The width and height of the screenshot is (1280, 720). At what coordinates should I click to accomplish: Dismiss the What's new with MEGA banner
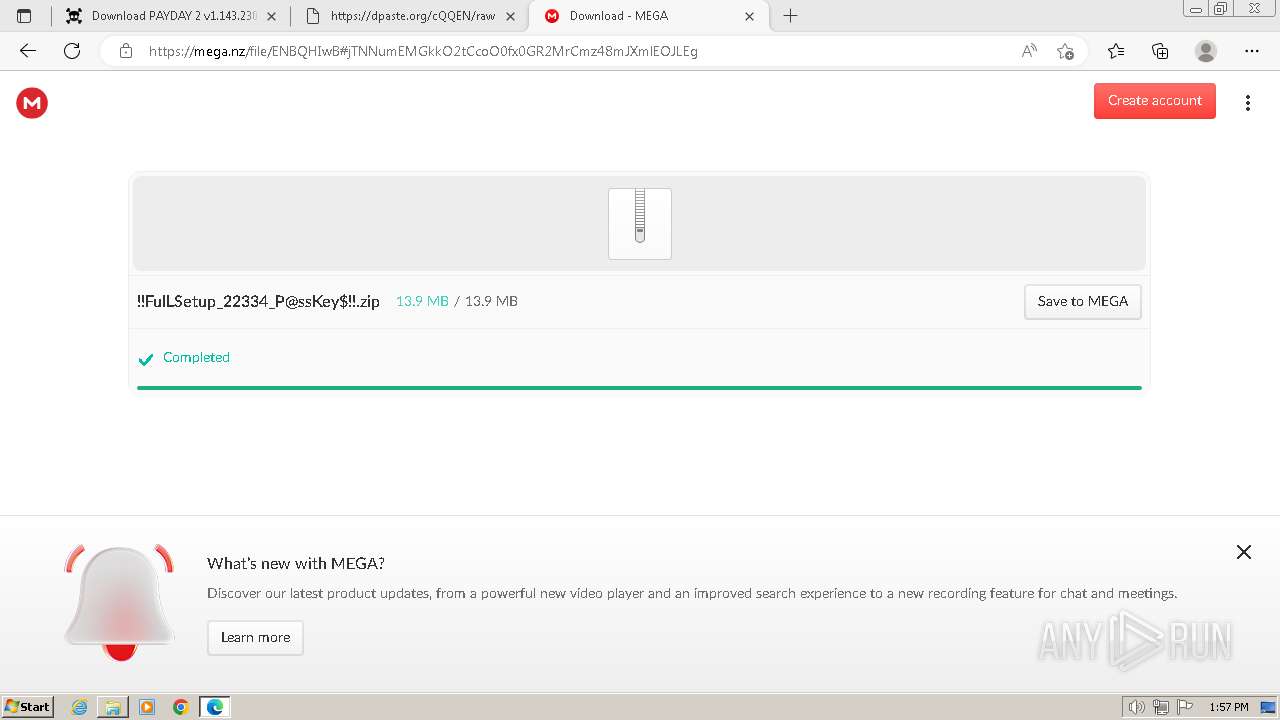(x=1244, y=552)
